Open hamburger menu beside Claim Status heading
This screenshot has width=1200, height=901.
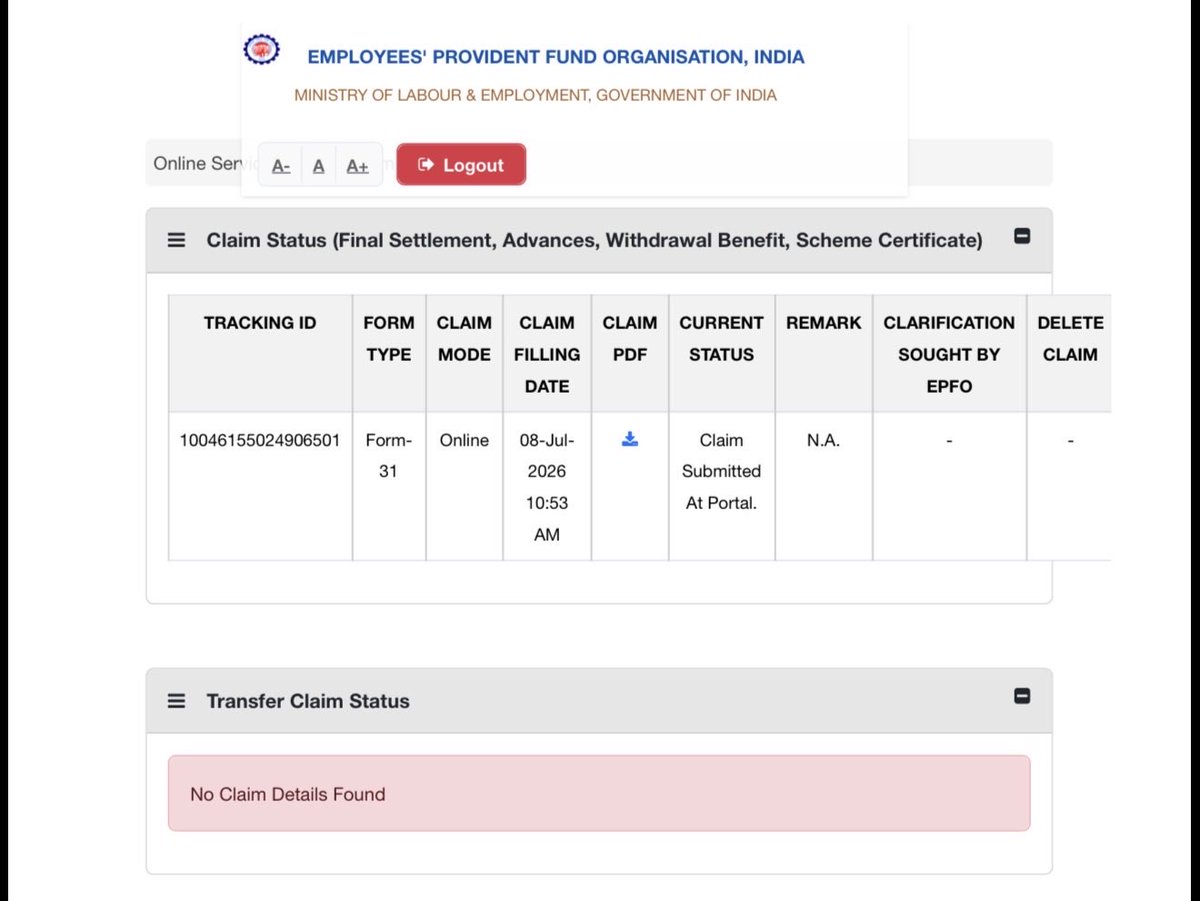[177, 241]
